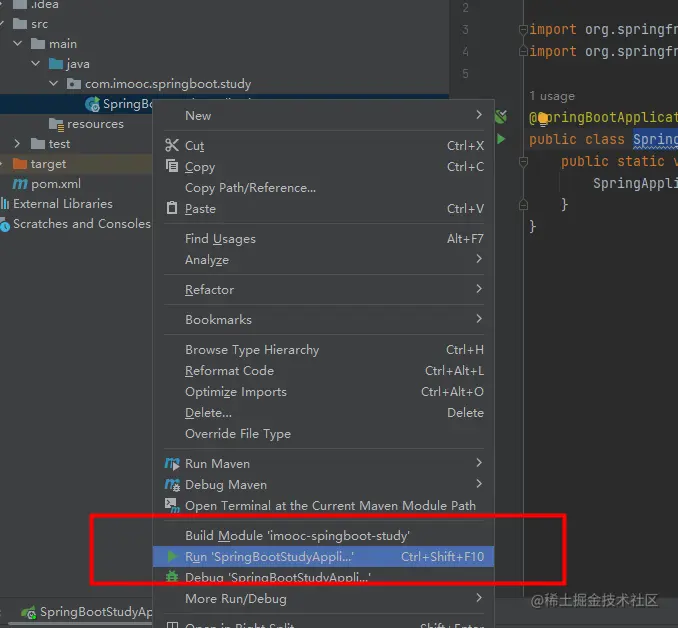Click line number 3 in the gutter
Image resolution: width=678 pixels, height=628 pixels.
pyautogui.click(x=465, y=29)
